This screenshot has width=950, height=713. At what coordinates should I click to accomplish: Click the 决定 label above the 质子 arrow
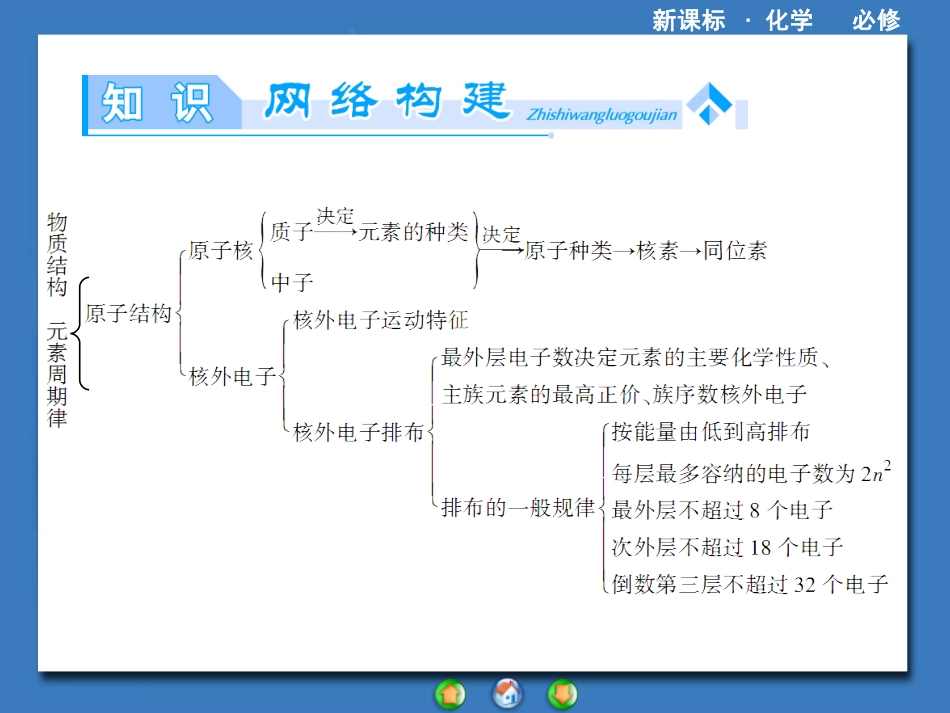[x=335, y=216]
